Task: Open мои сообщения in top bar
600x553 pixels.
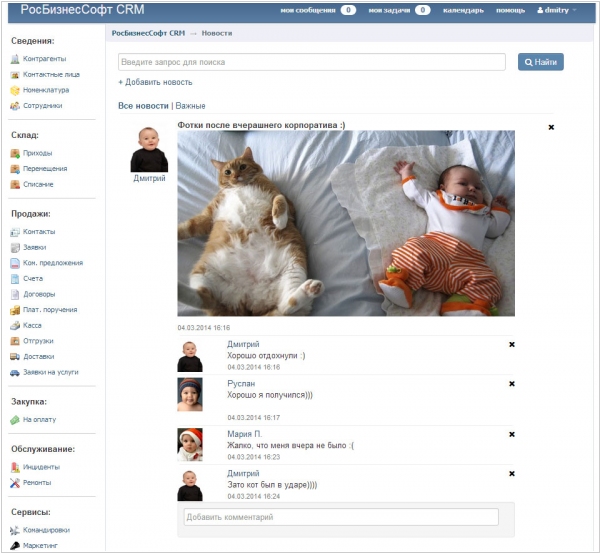Action: point(308,10)
